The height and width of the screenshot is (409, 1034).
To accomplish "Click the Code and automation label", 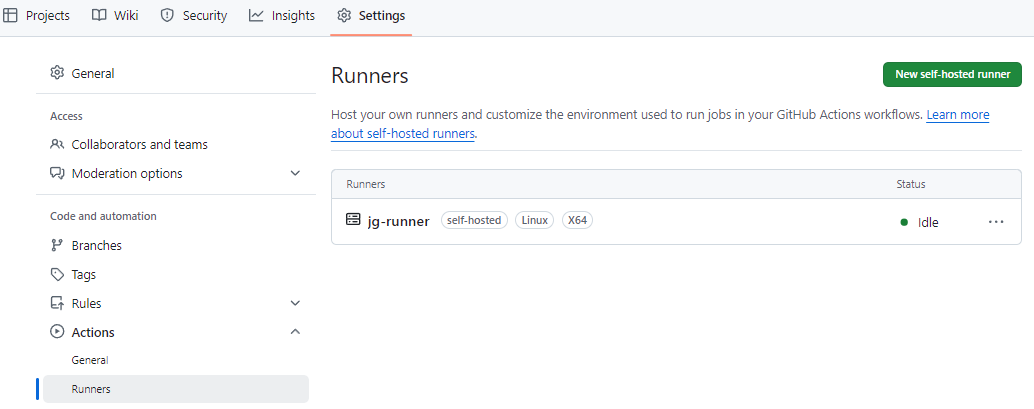I will 104,216.
